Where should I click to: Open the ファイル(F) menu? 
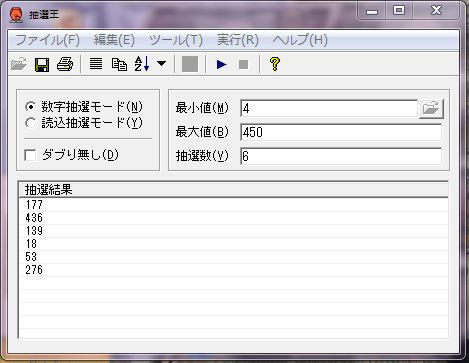click(48, 40)
